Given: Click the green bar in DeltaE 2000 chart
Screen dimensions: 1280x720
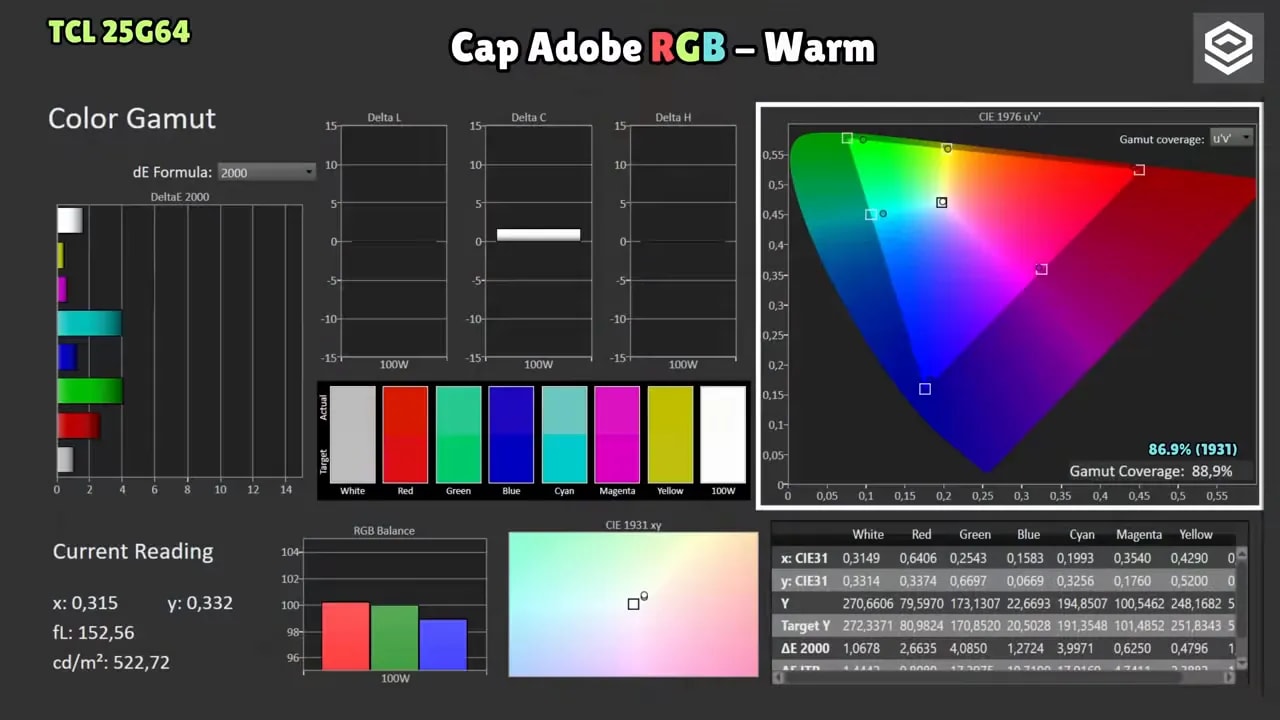Looking at the screenshot, I should (x=90, y=391).
